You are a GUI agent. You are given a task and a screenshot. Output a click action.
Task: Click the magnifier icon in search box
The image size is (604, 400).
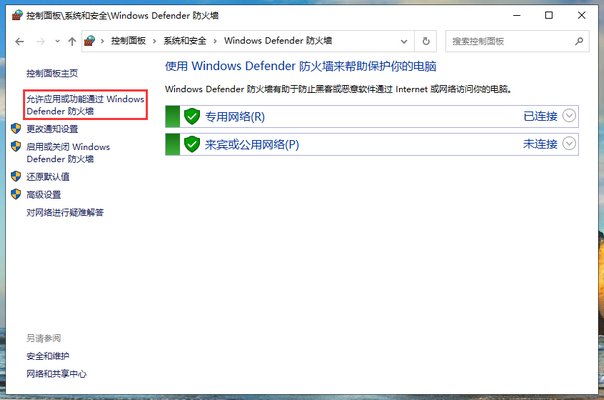pos(579,41)
